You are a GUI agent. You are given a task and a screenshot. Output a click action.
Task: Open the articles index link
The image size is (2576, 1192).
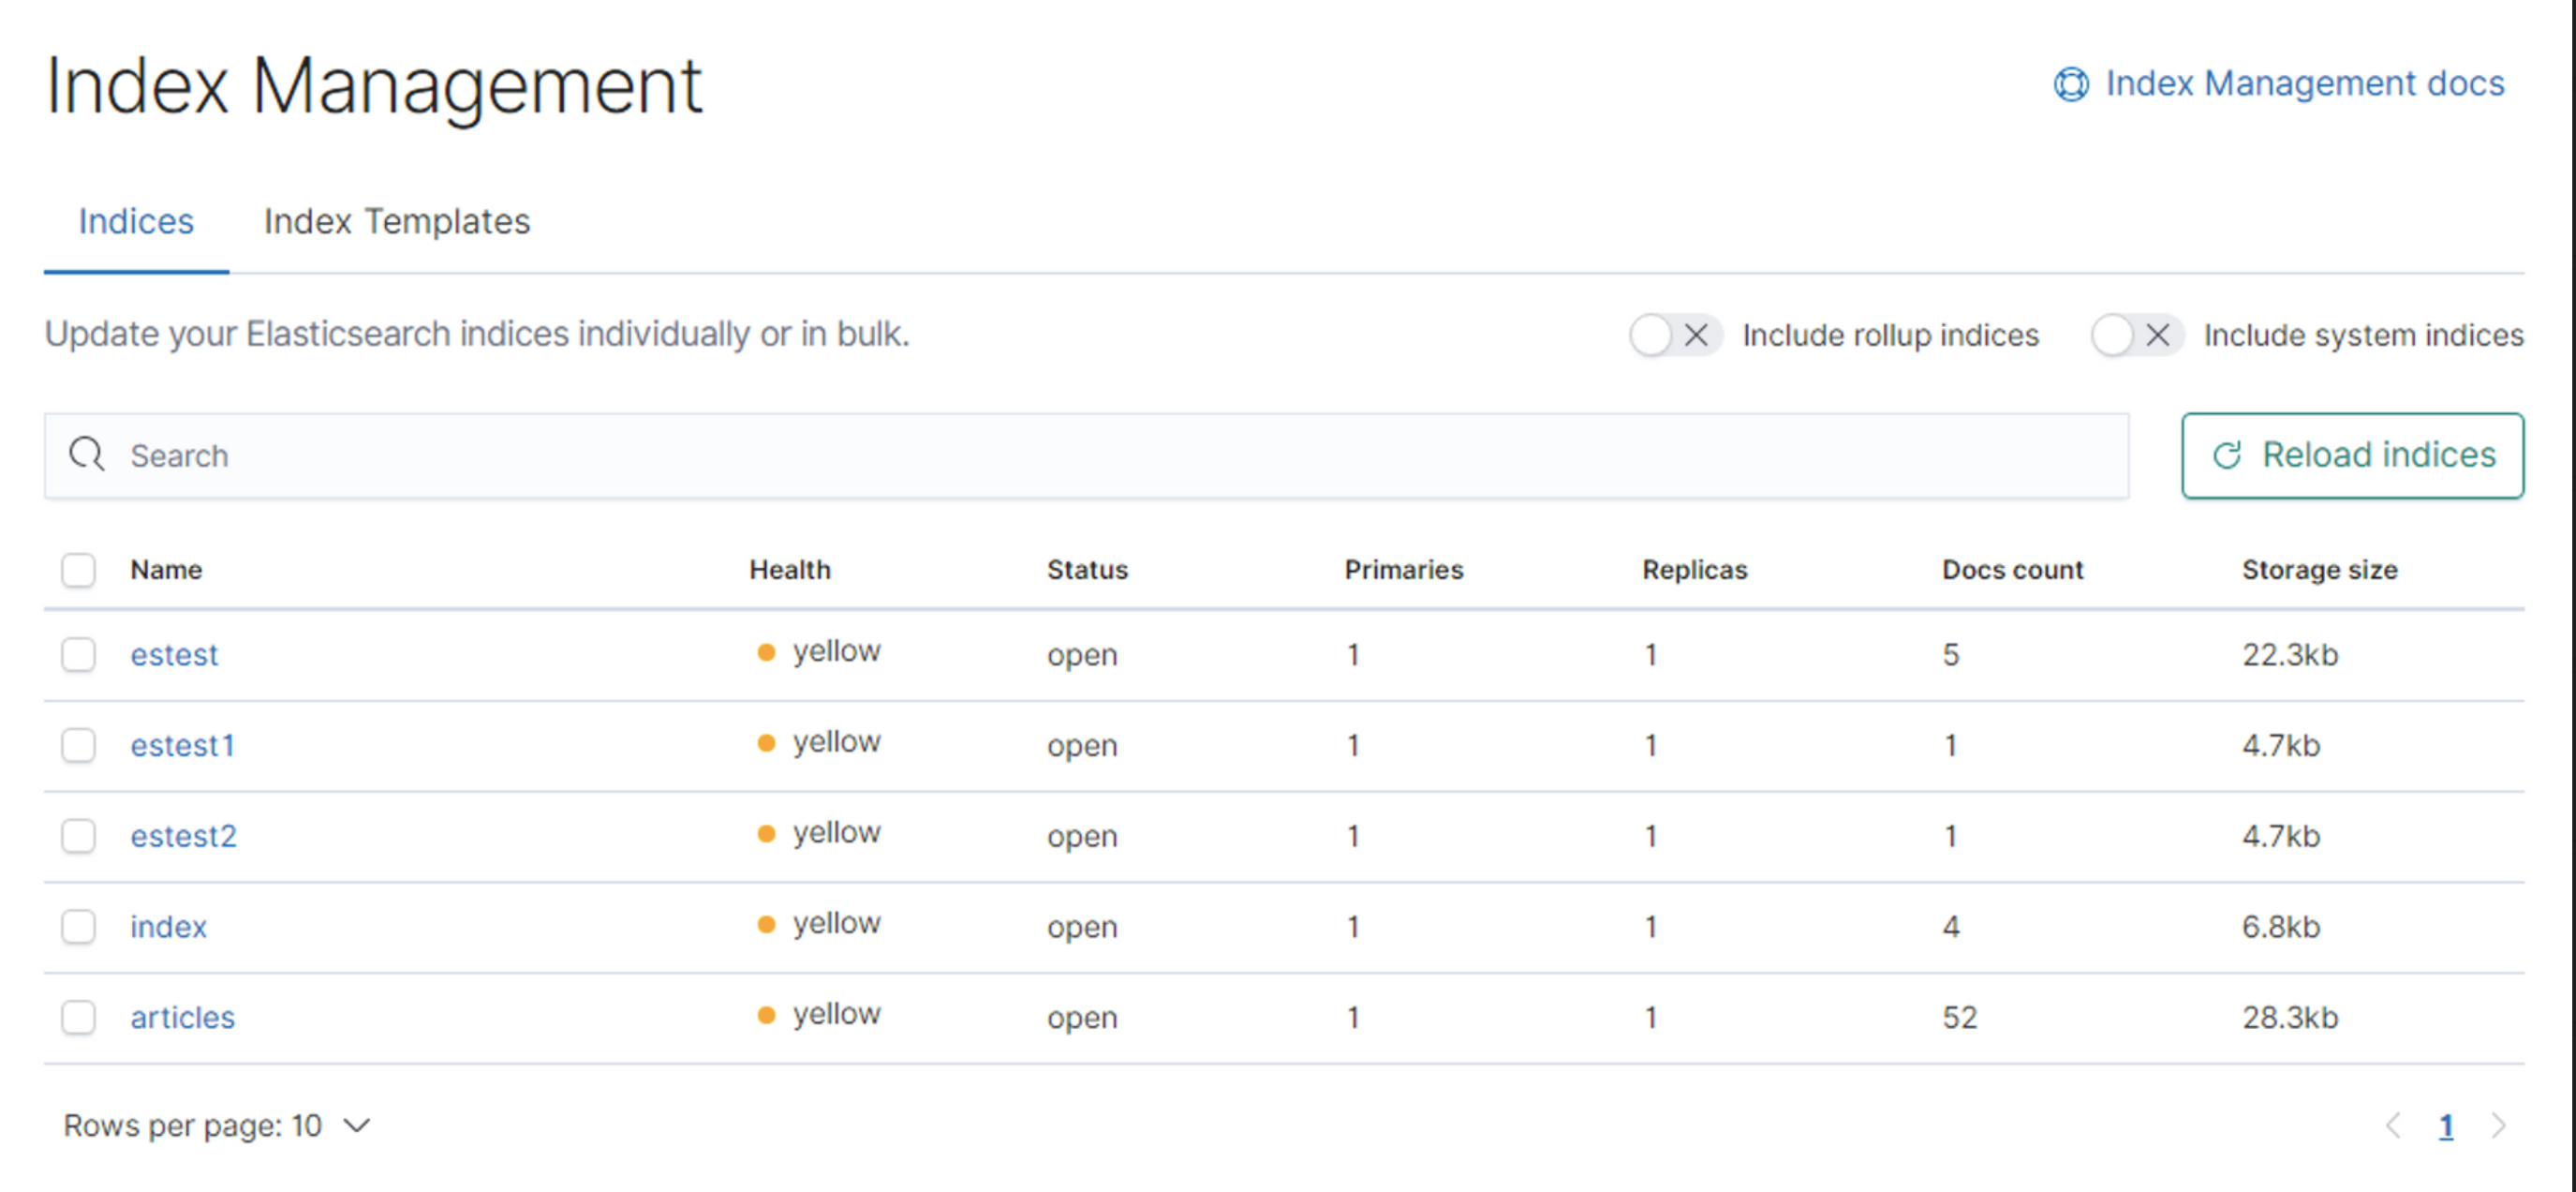pos(182,1017)
